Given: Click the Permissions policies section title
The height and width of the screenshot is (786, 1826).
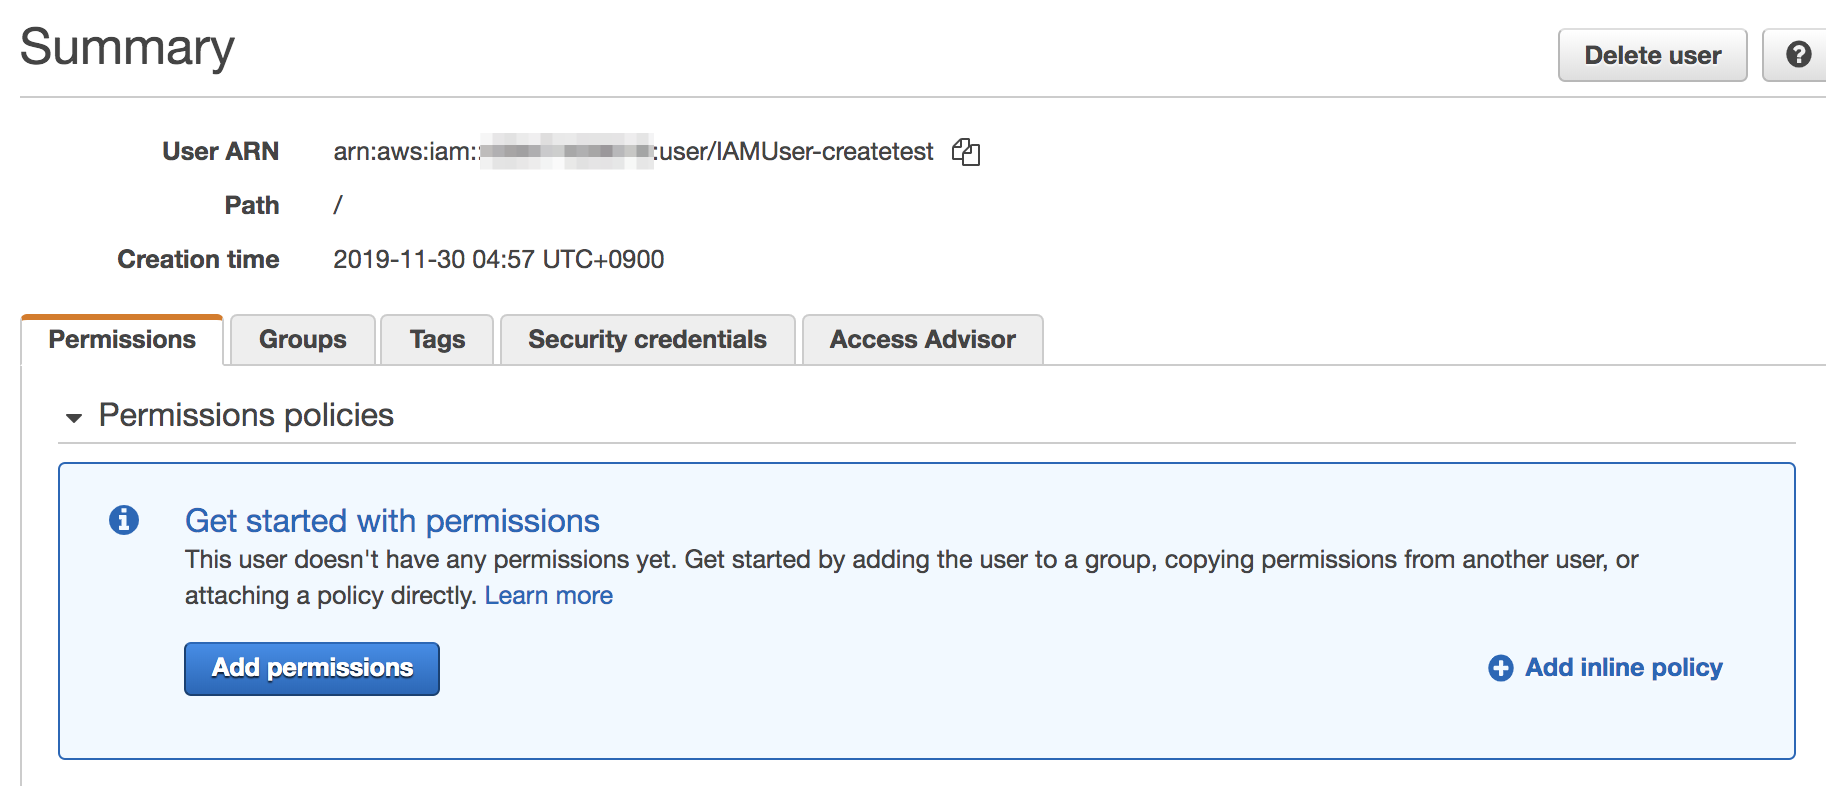Looking at the screenshot, I should [246, 415].
